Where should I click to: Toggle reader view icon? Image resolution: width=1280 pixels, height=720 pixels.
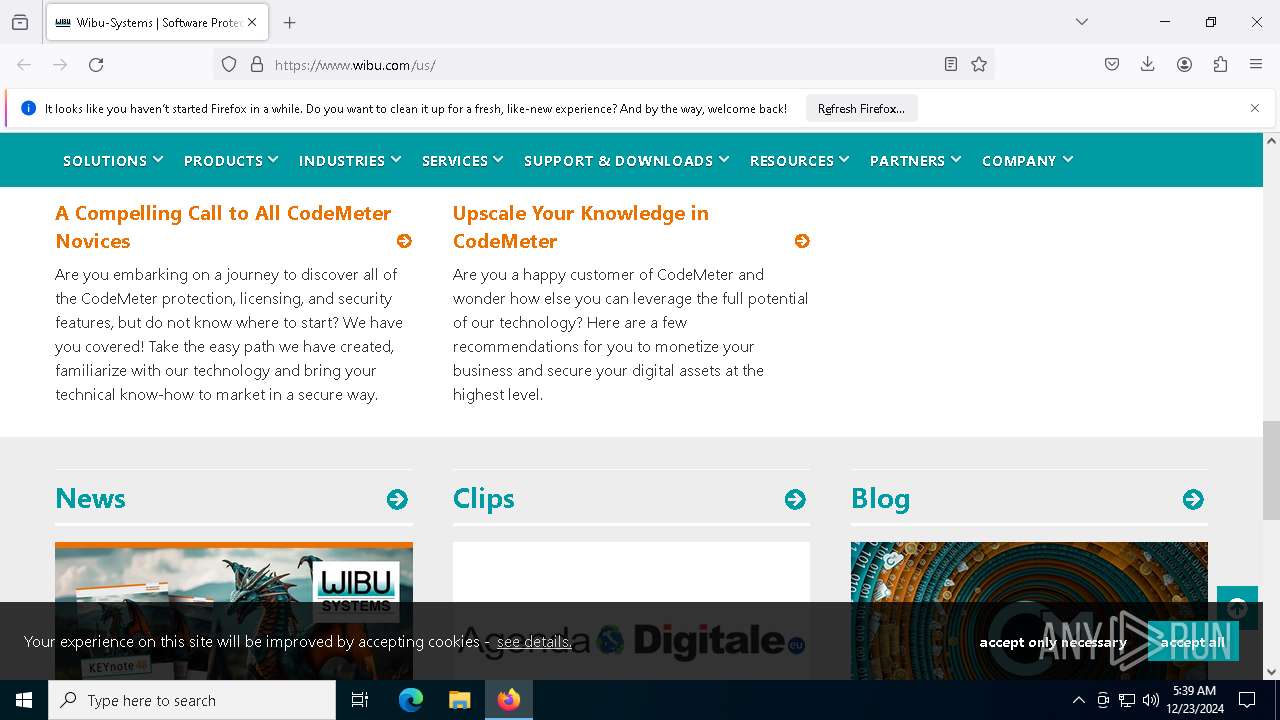click(x=951, y=65)
